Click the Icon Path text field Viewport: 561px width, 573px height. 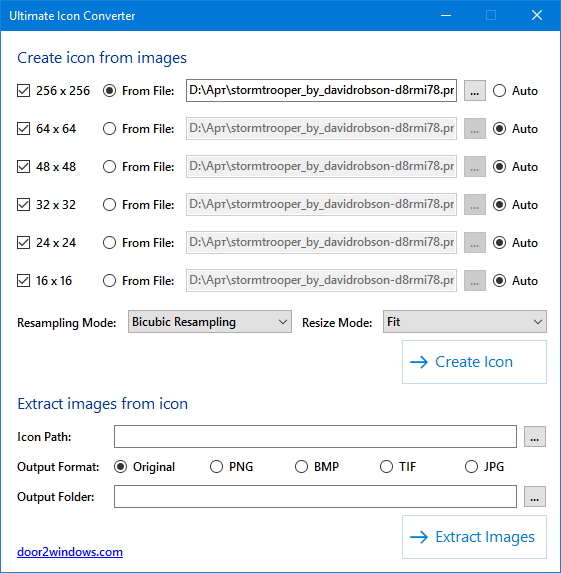pyautogui.click(x=315, y=436)
